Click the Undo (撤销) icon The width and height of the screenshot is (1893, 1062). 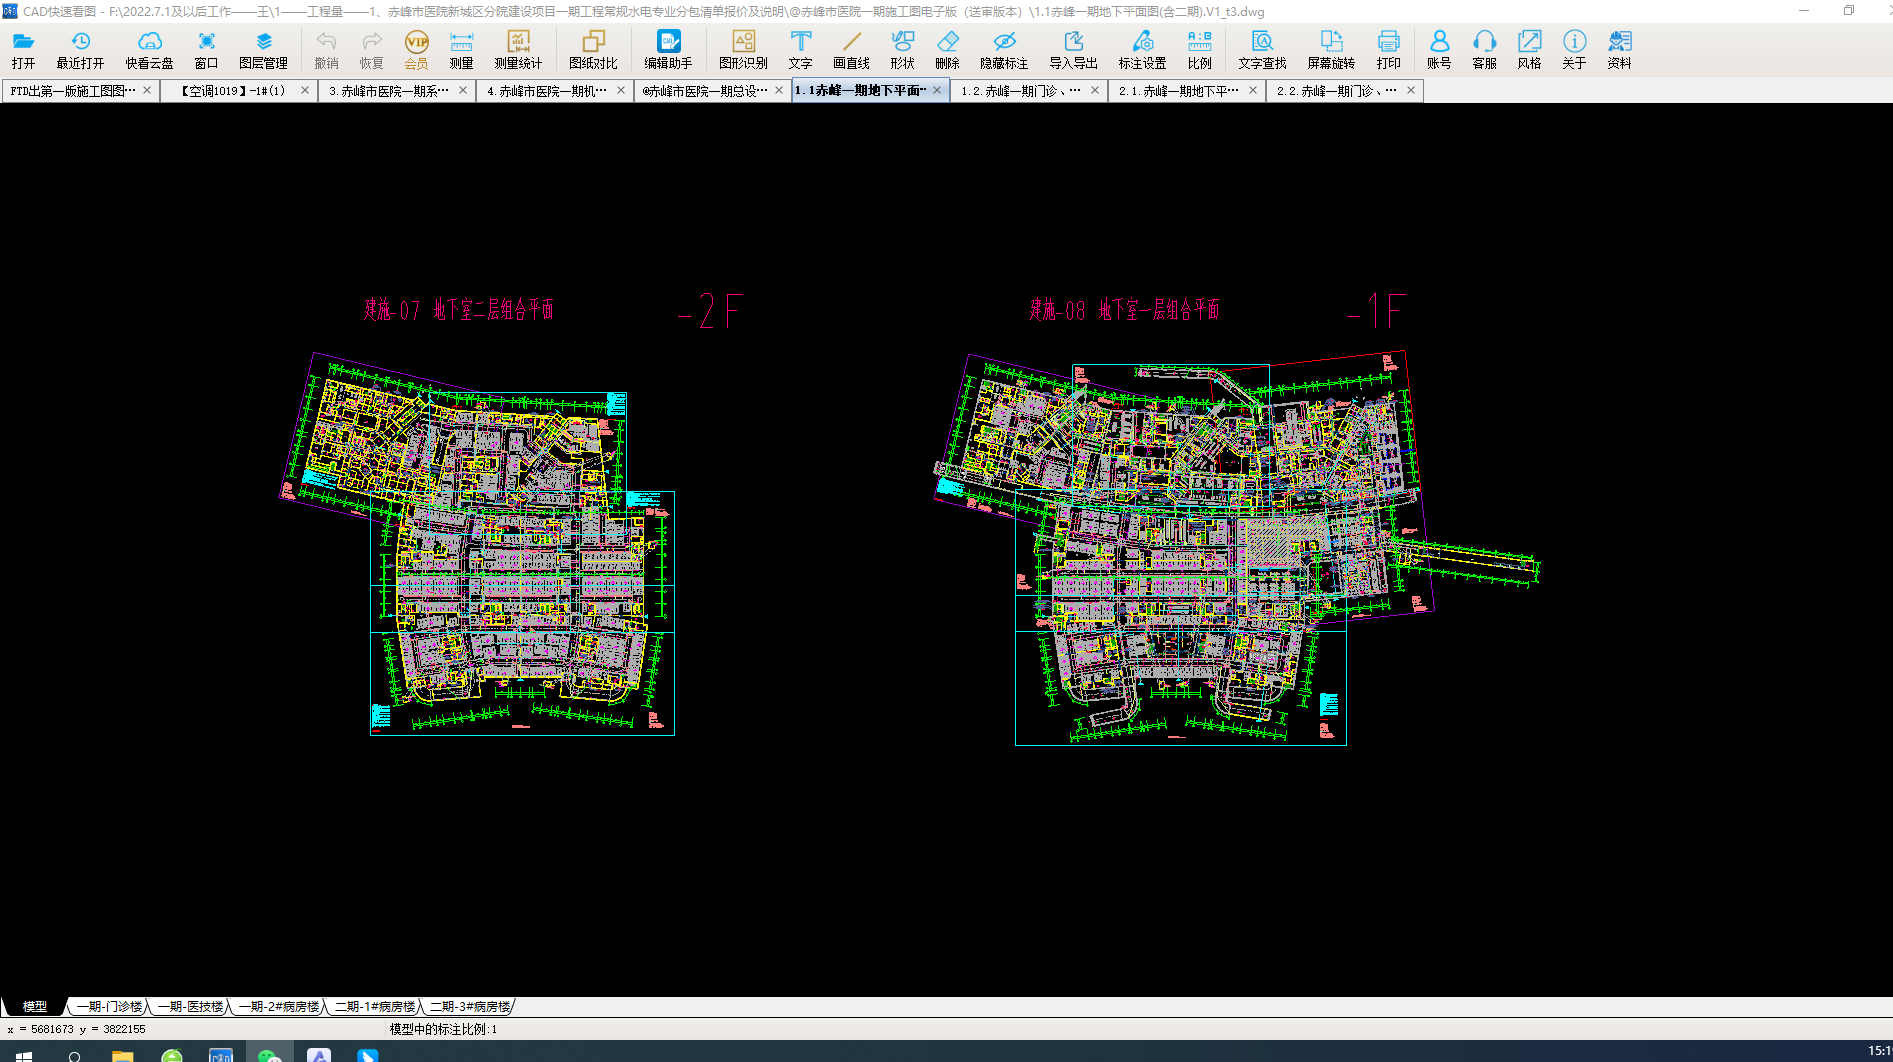pyautogui.click(x=326, y=50)
